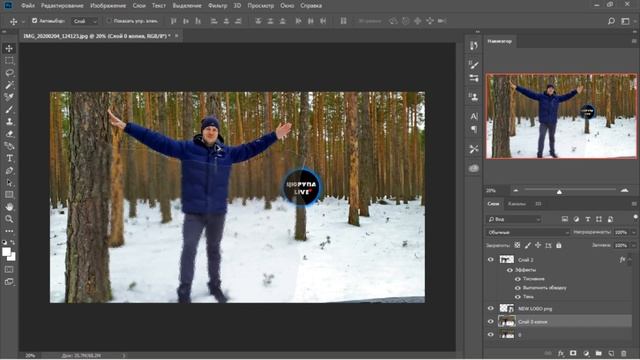Create a new layer group folder
This screenshot has height=360, width=640.
point(598,353)
